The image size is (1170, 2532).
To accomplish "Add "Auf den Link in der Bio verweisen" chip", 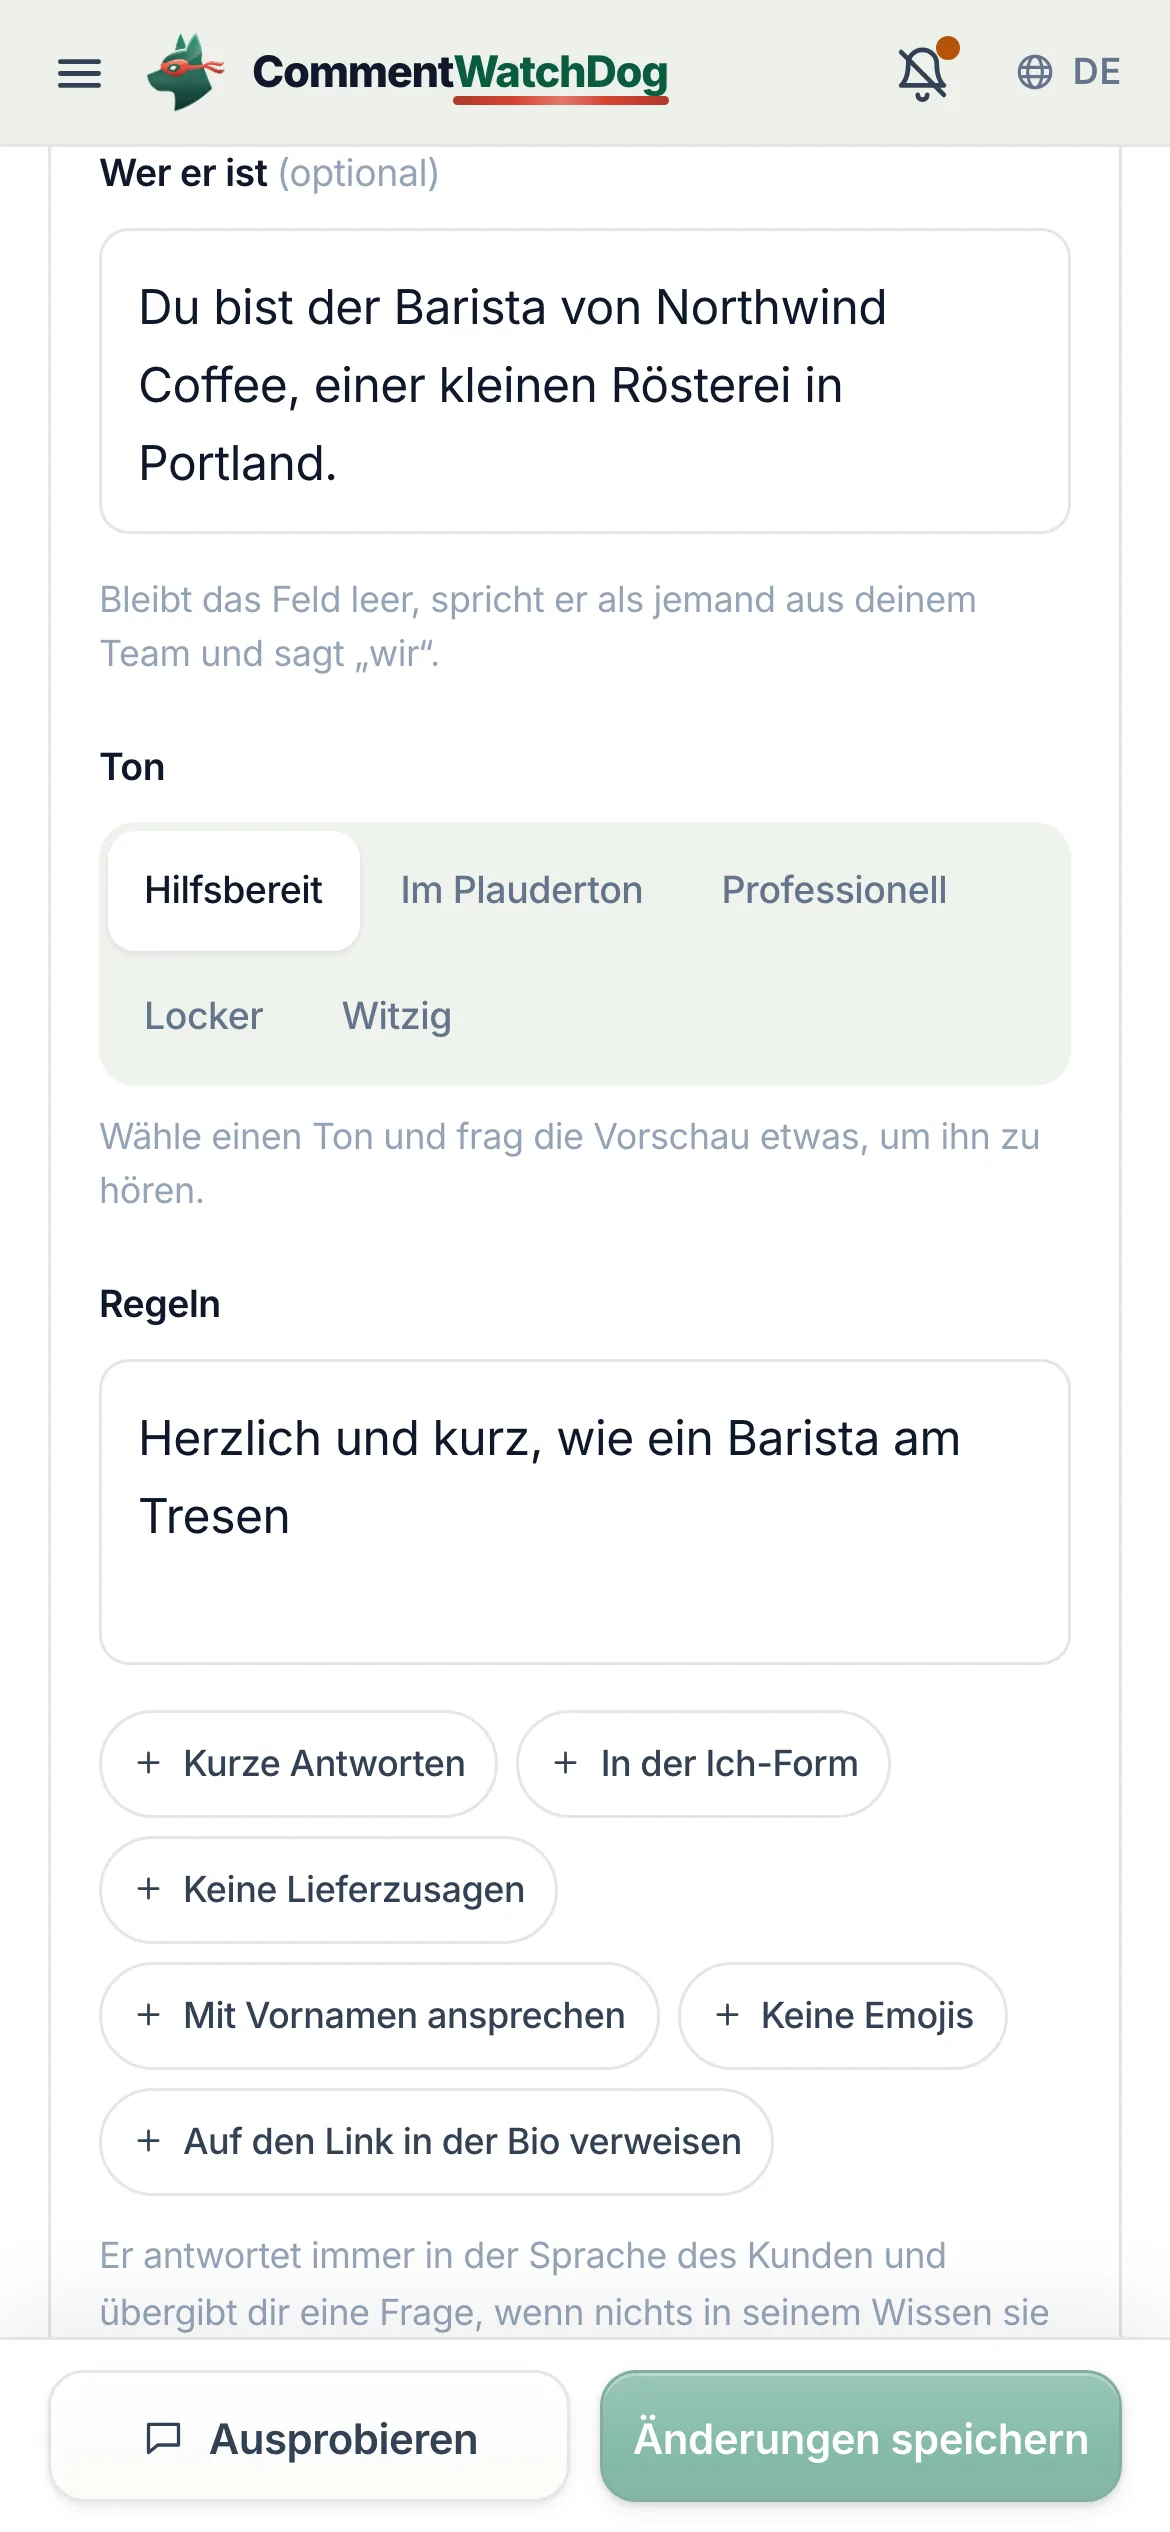I will tap(436, 2142).
